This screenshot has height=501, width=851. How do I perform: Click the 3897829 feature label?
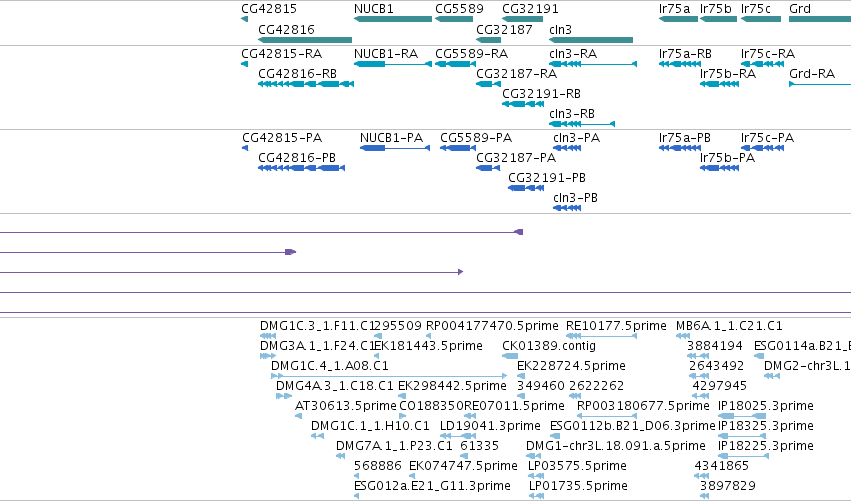coord(727,486)
